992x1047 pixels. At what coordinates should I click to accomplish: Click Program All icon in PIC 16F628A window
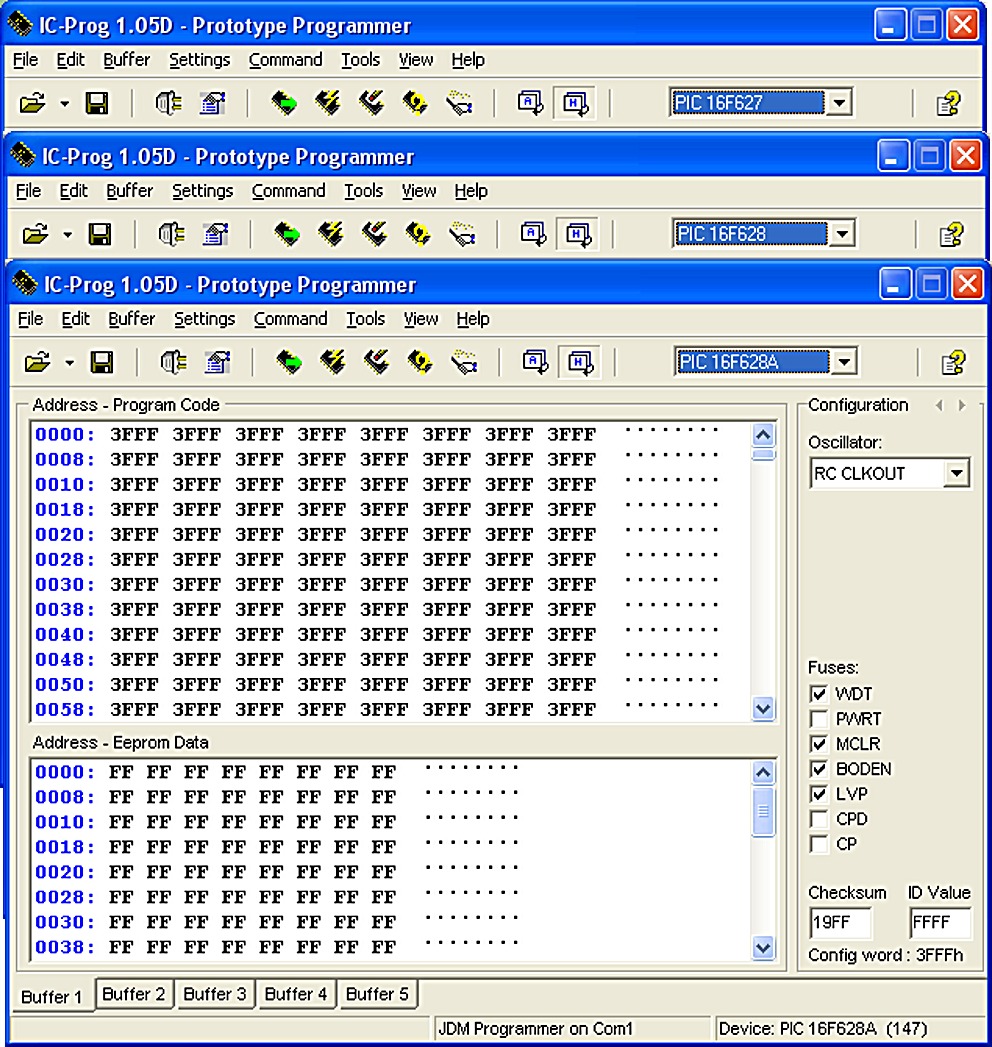tap(332, 363)
